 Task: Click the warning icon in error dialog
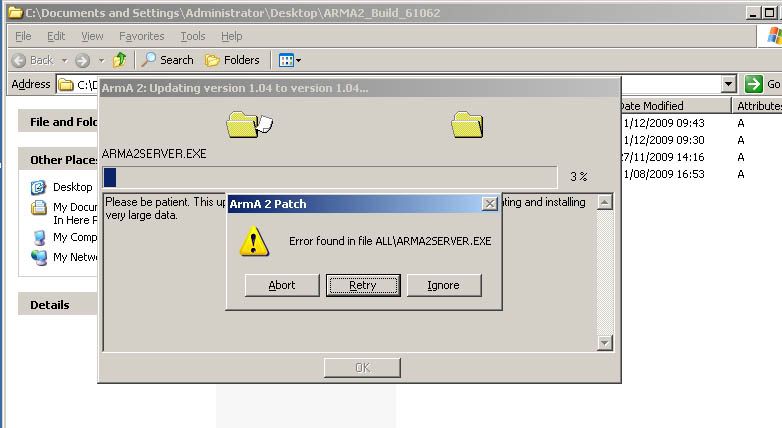click(254, 241)
